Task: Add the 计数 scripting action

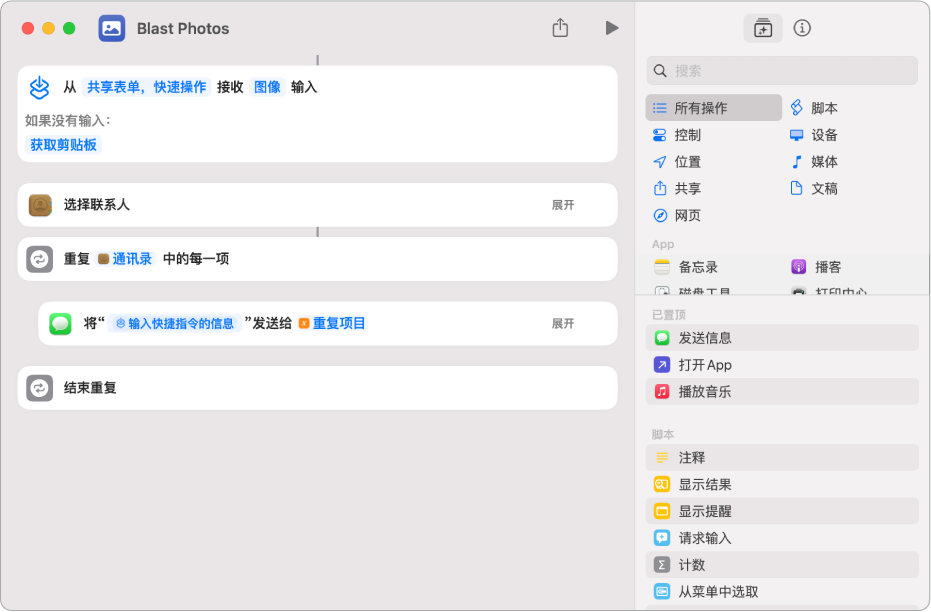Action: click(782, 565)
